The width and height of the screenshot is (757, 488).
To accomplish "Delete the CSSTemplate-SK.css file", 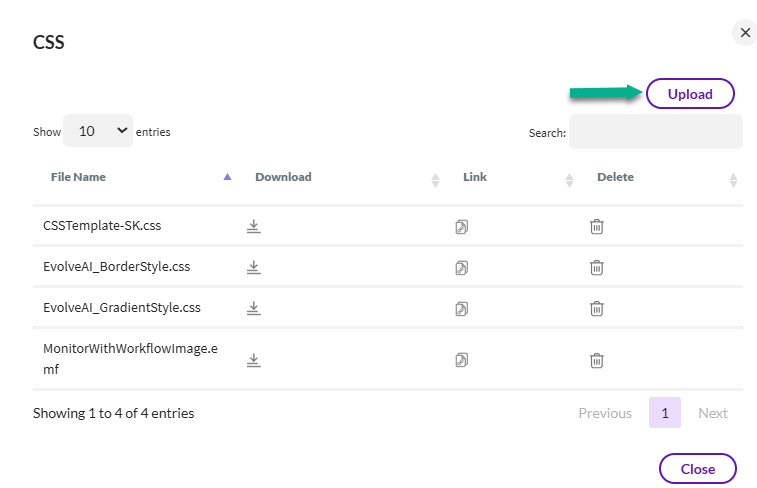I will click(x=596, y=227).
